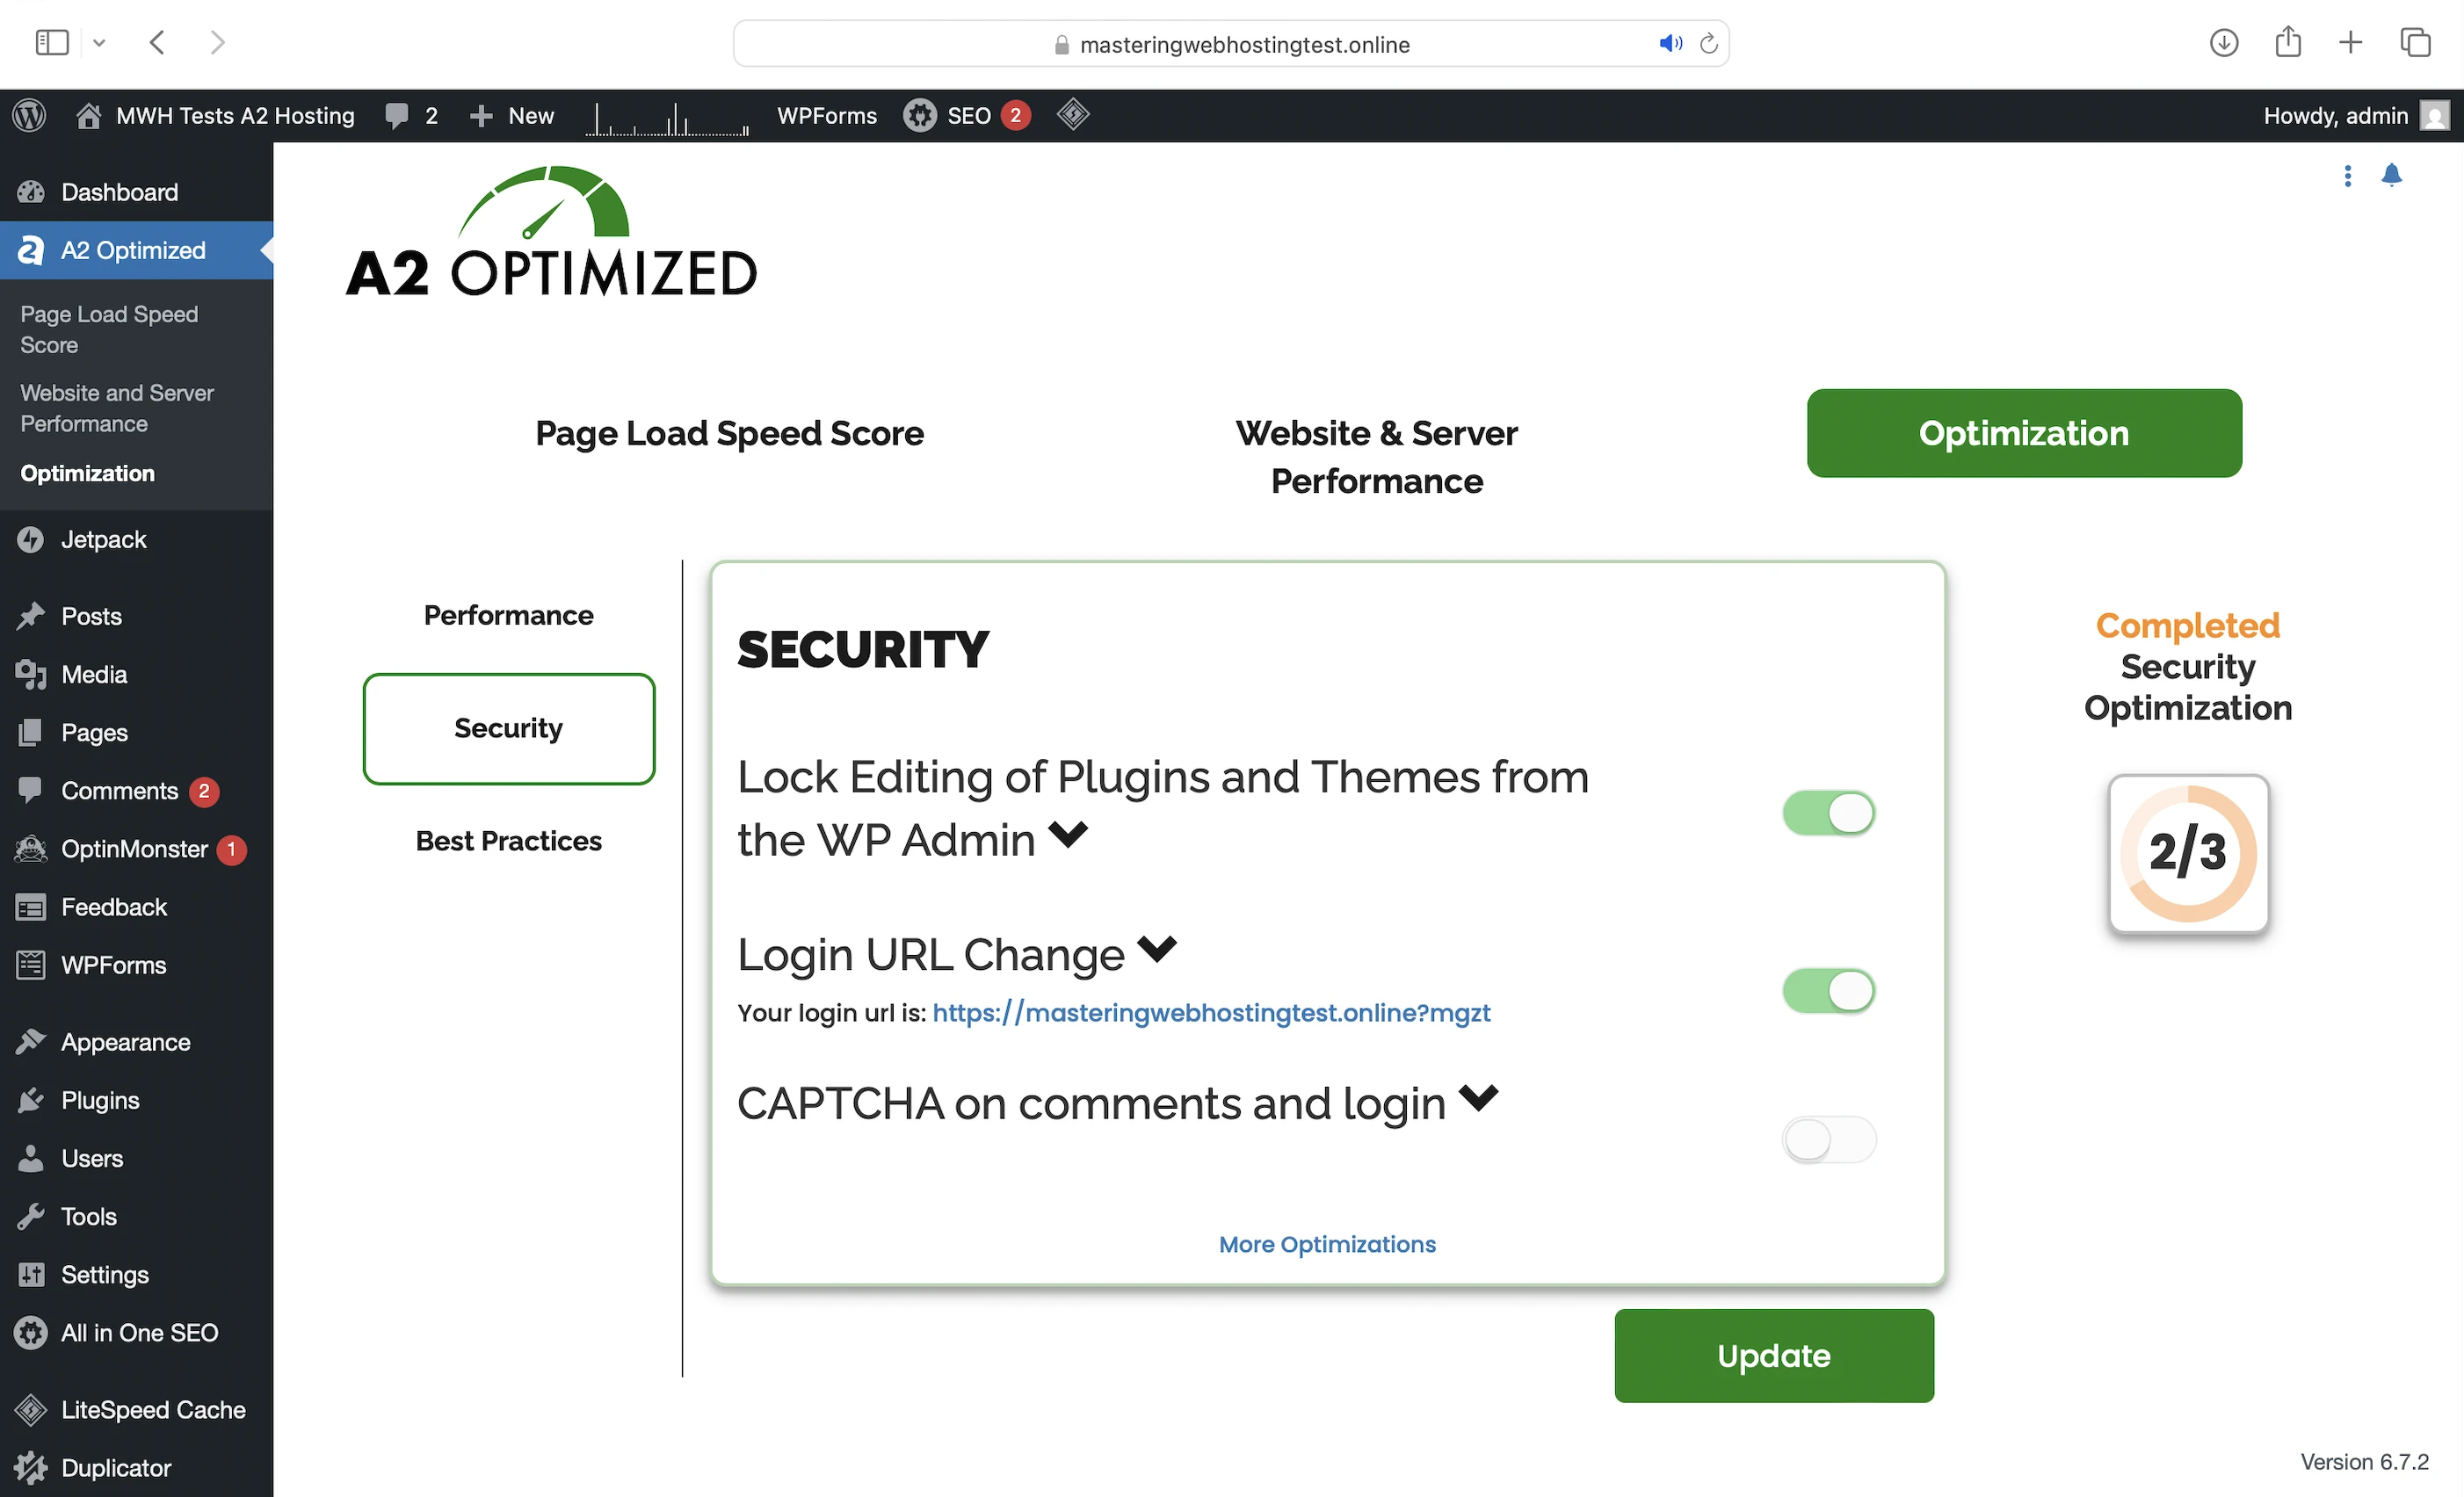This screenshot has height=1497, width=2464.
Task: Open the three-dot options menu
Action: point(2347,176)
